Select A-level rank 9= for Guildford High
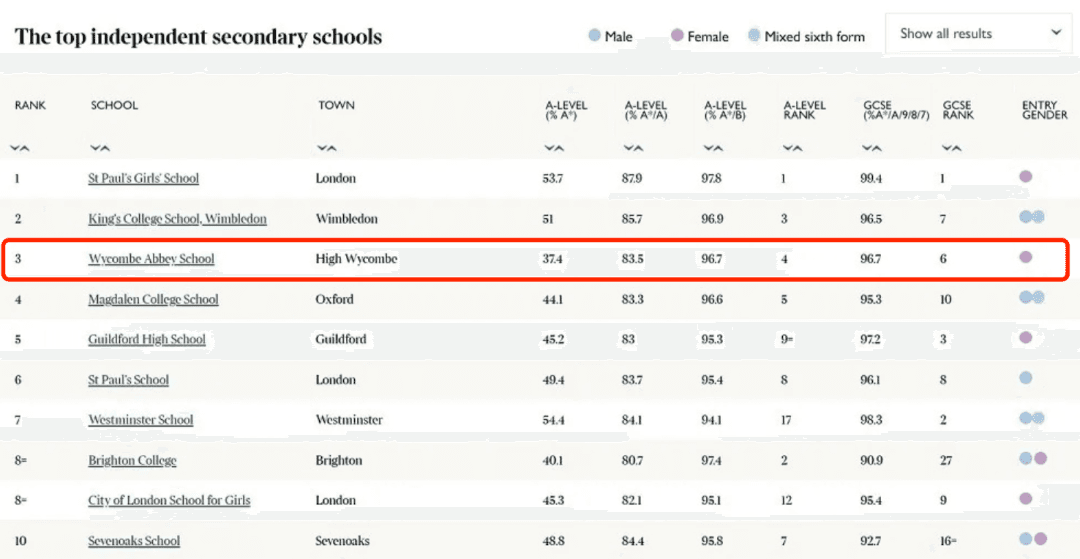The height and width of the screenshot is (559, 1080). pyautogui.click(x=788, y=339)
